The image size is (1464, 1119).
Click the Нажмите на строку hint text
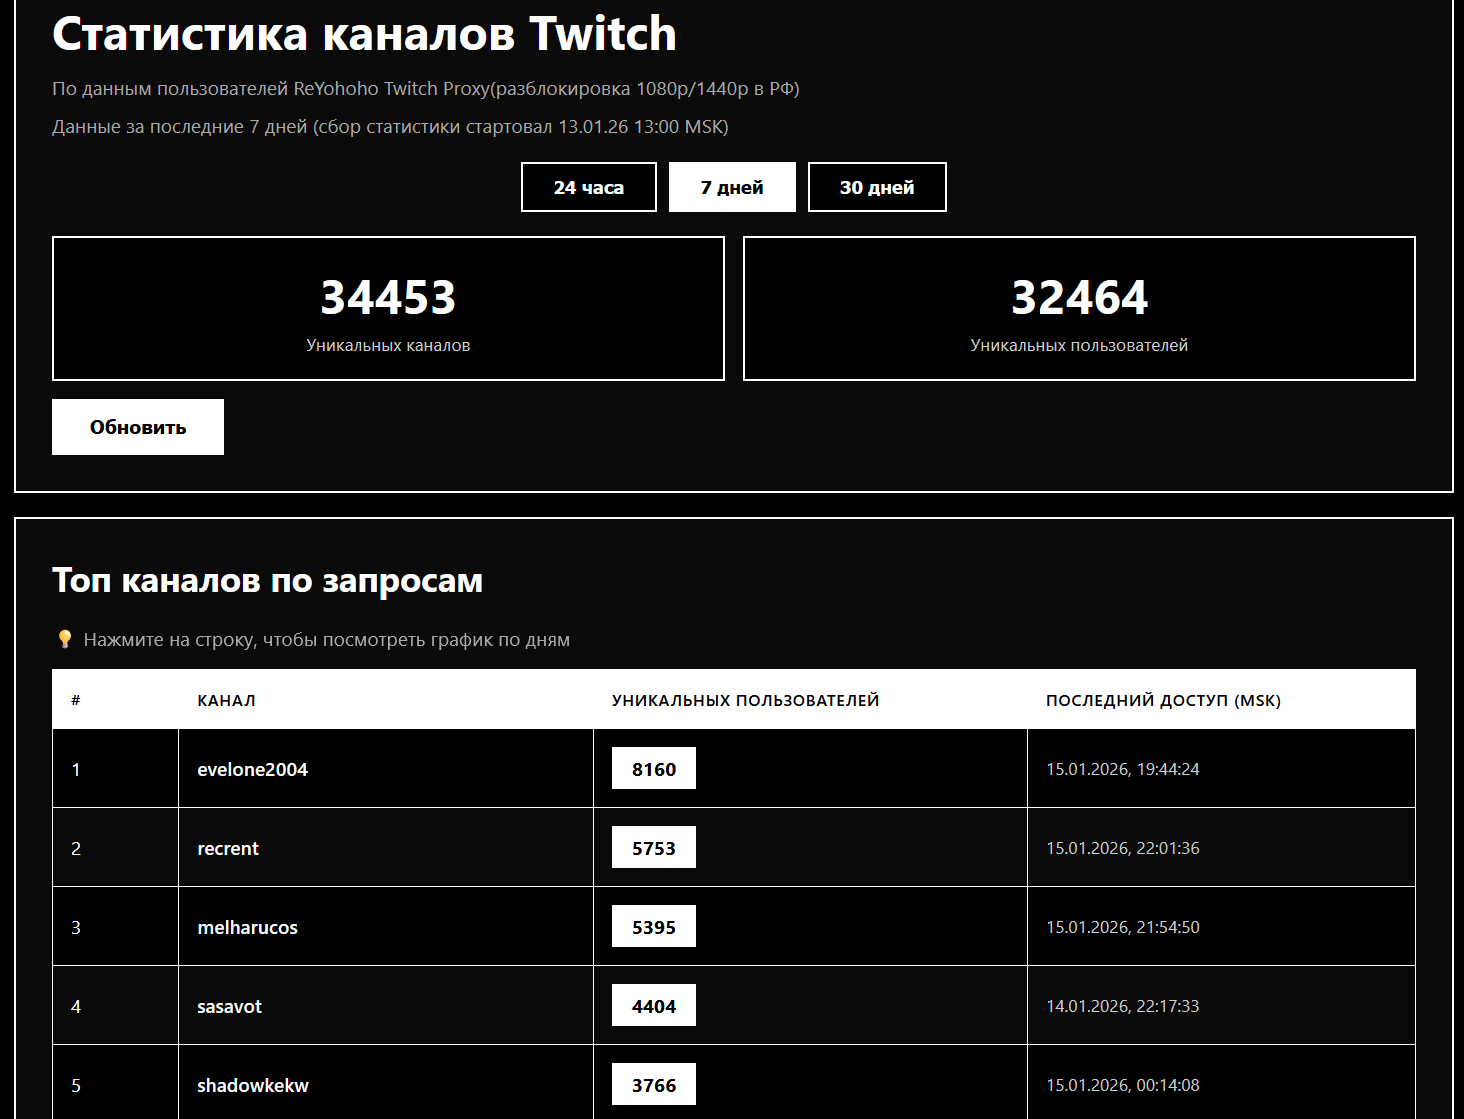click(327, 640)
